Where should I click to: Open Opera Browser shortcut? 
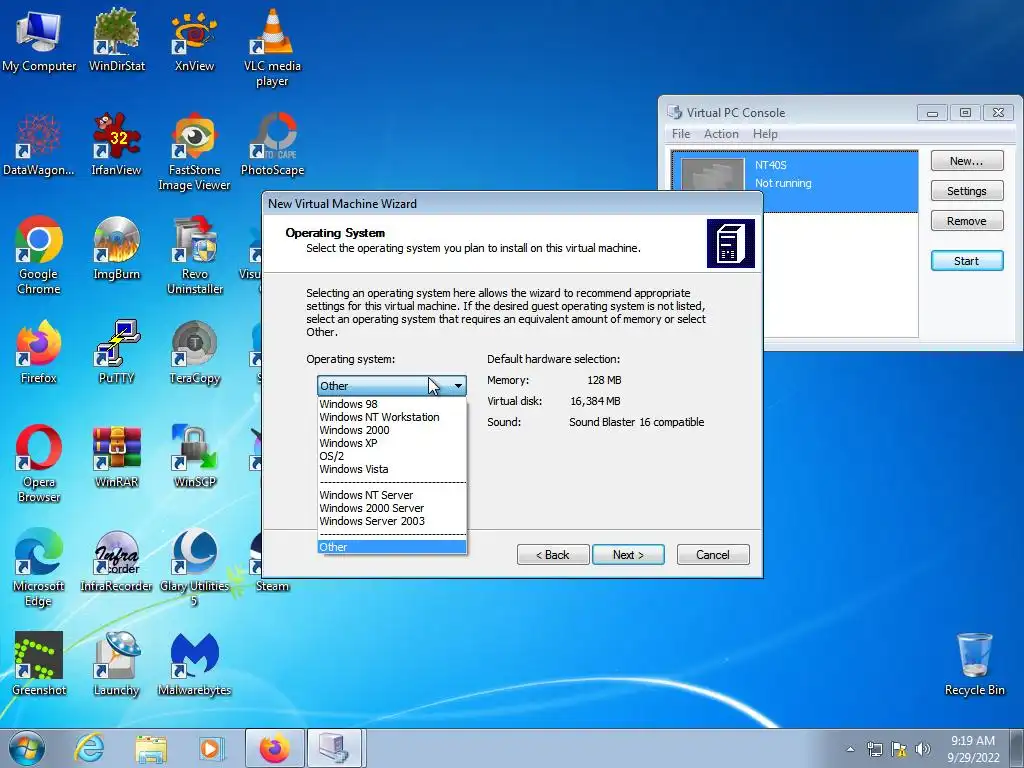tap(39, 464)
